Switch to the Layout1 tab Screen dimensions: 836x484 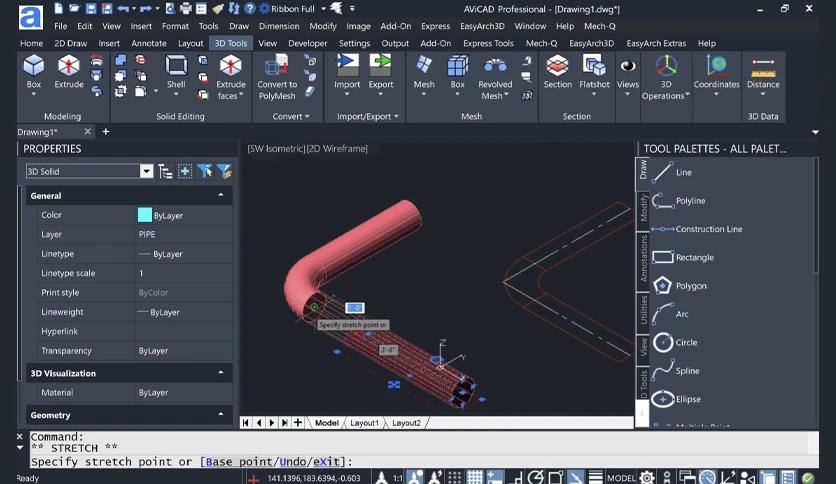pos(364,423)
